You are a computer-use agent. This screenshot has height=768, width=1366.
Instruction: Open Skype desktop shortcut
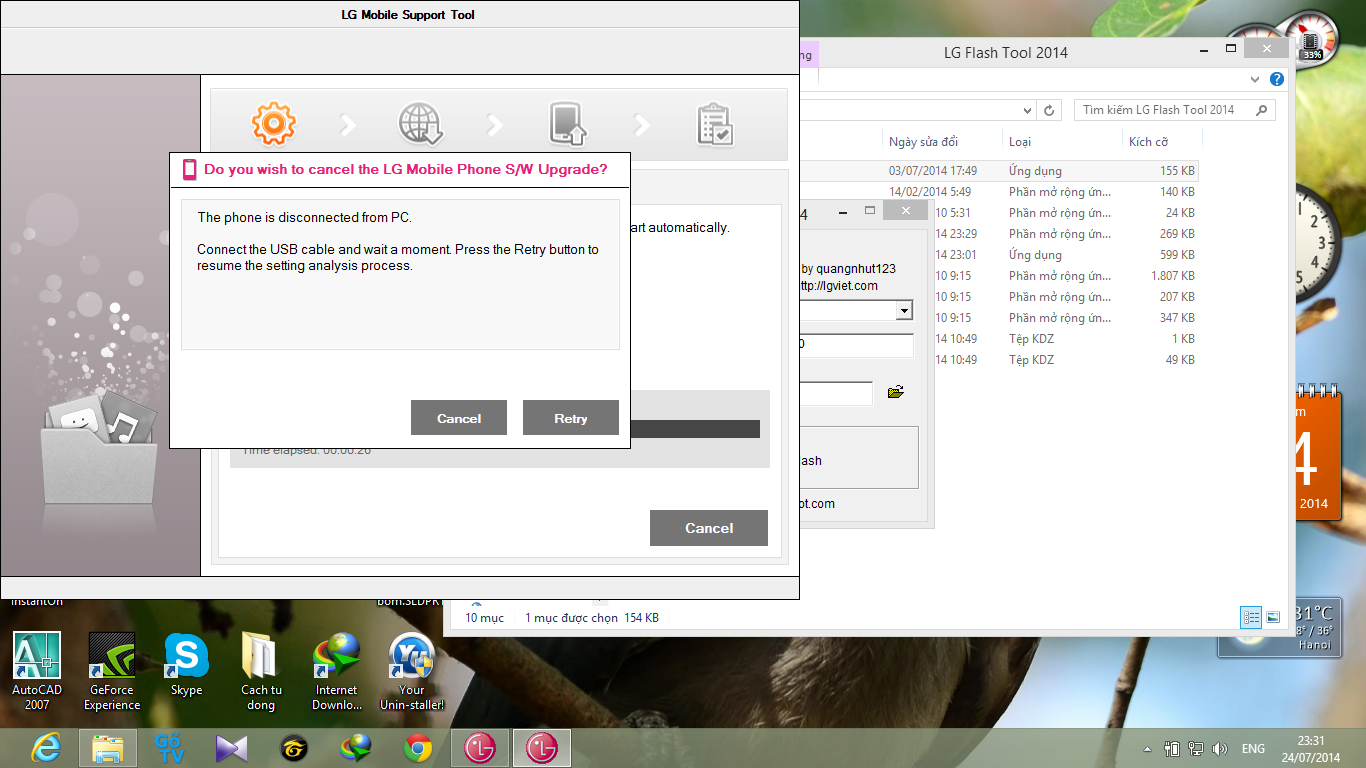coord(187,664)
